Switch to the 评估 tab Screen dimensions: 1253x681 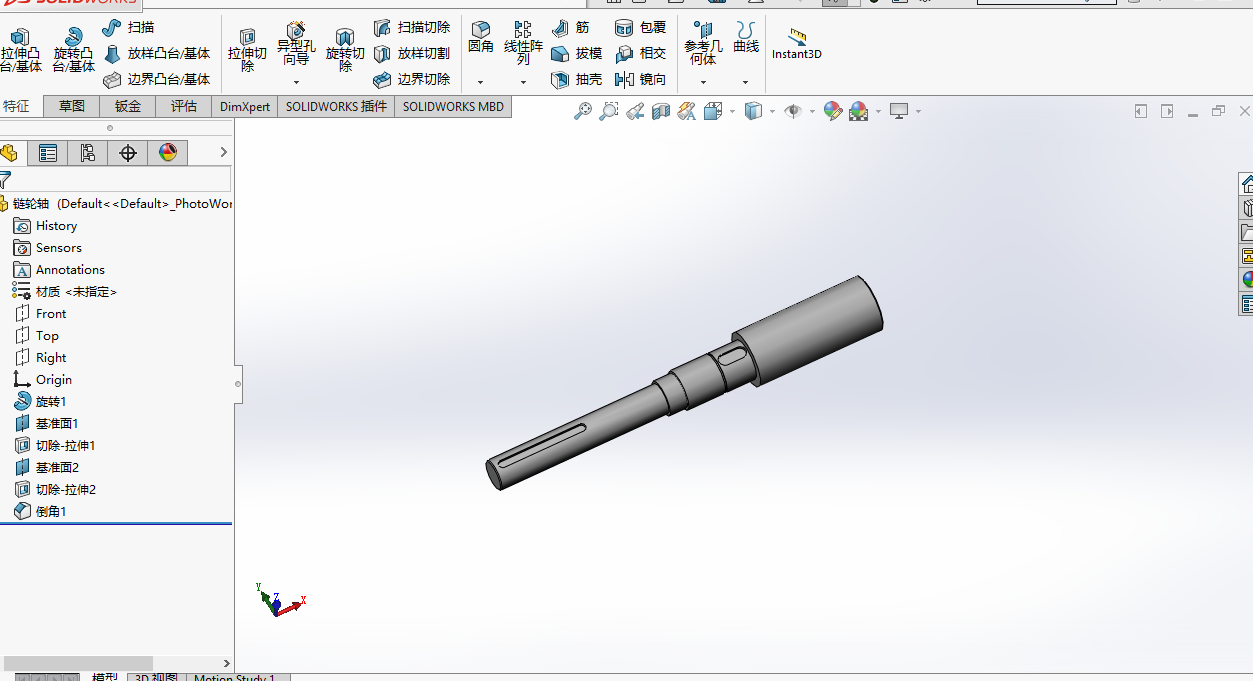(184, 106)
